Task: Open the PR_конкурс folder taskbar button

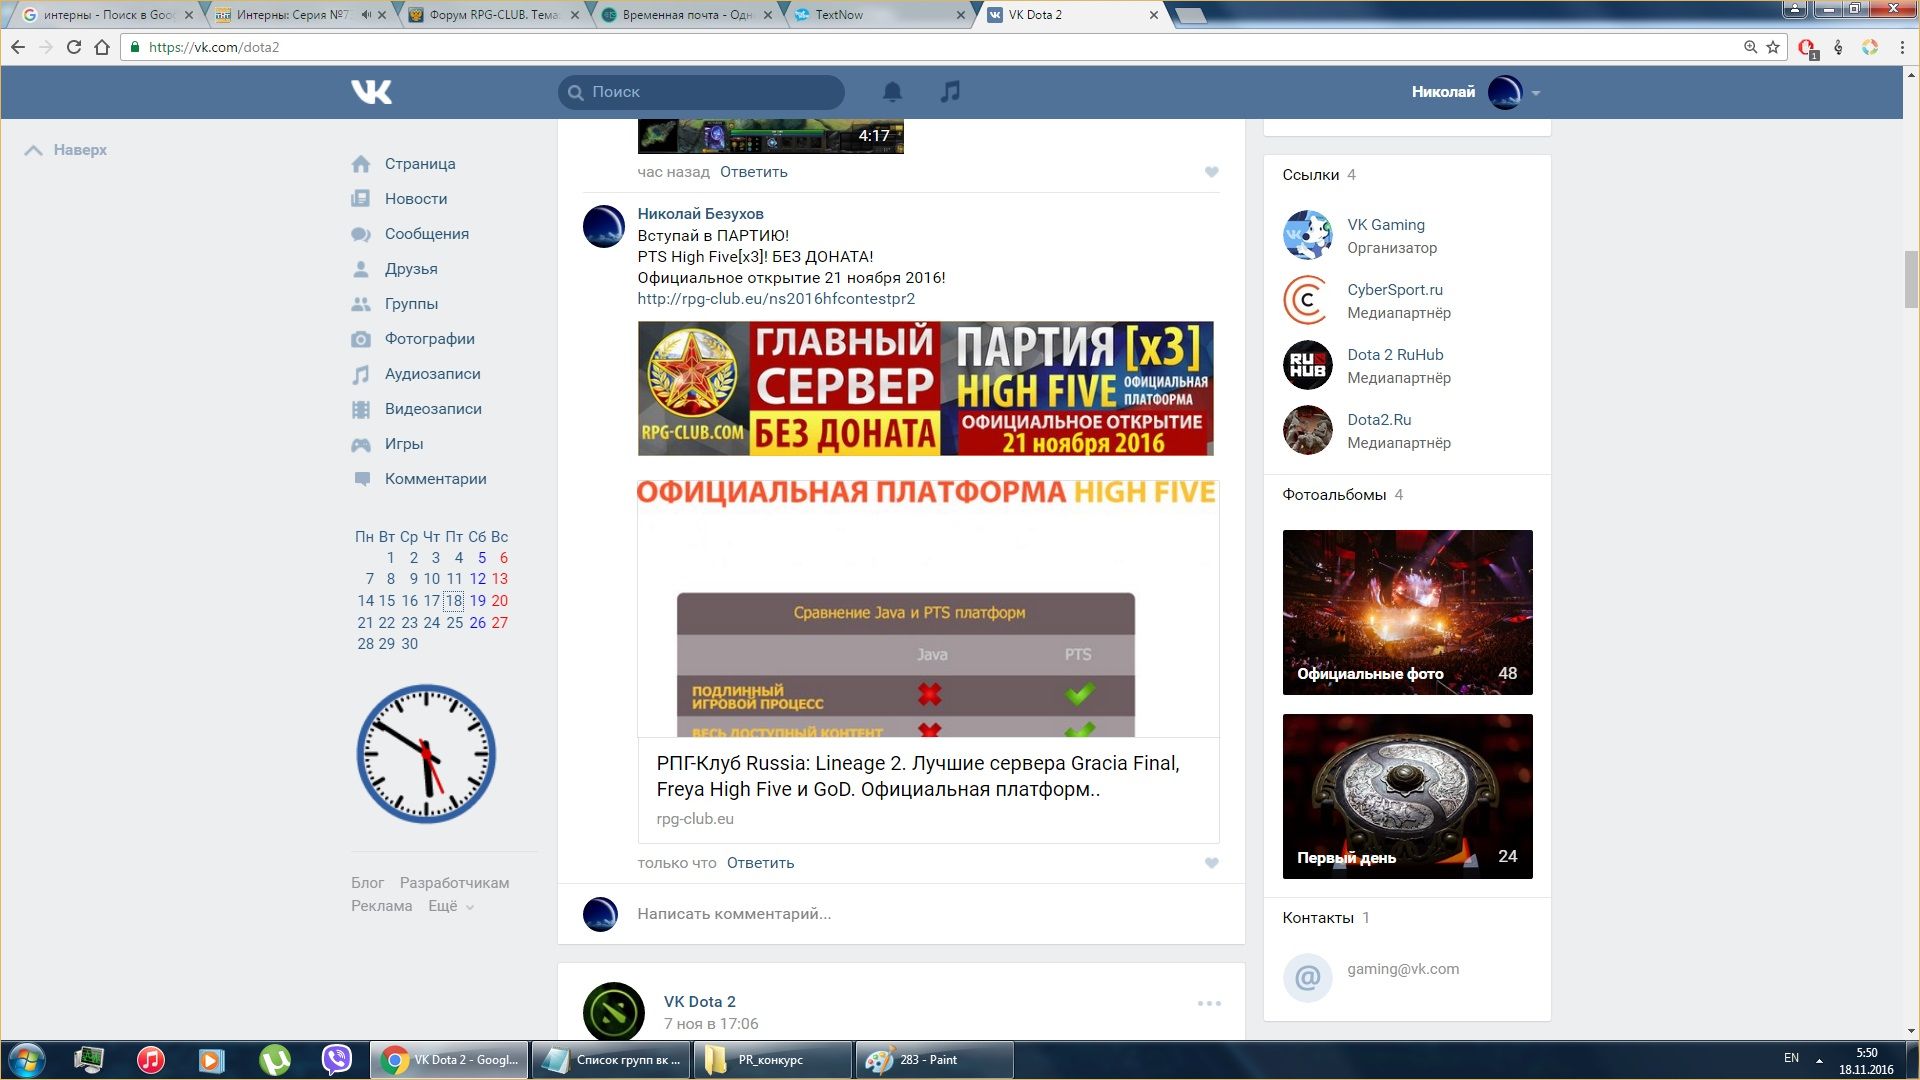Action: pyautogui.click(x=772, y=1060)
